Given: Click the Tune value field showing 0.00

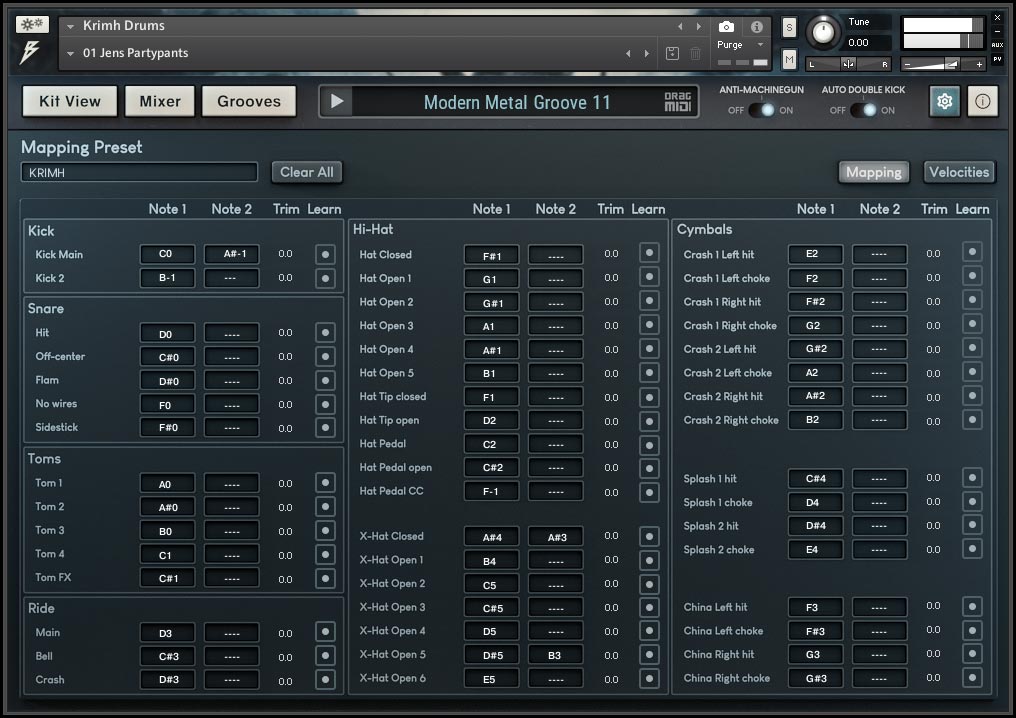Looking at the screenshot, I should click(867, 43).
